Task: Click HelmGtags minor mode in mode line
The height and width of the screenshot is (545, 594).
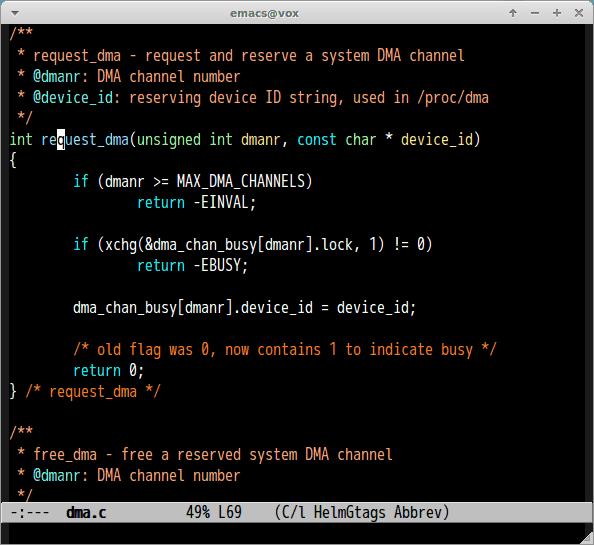Action: coord(350,513)
